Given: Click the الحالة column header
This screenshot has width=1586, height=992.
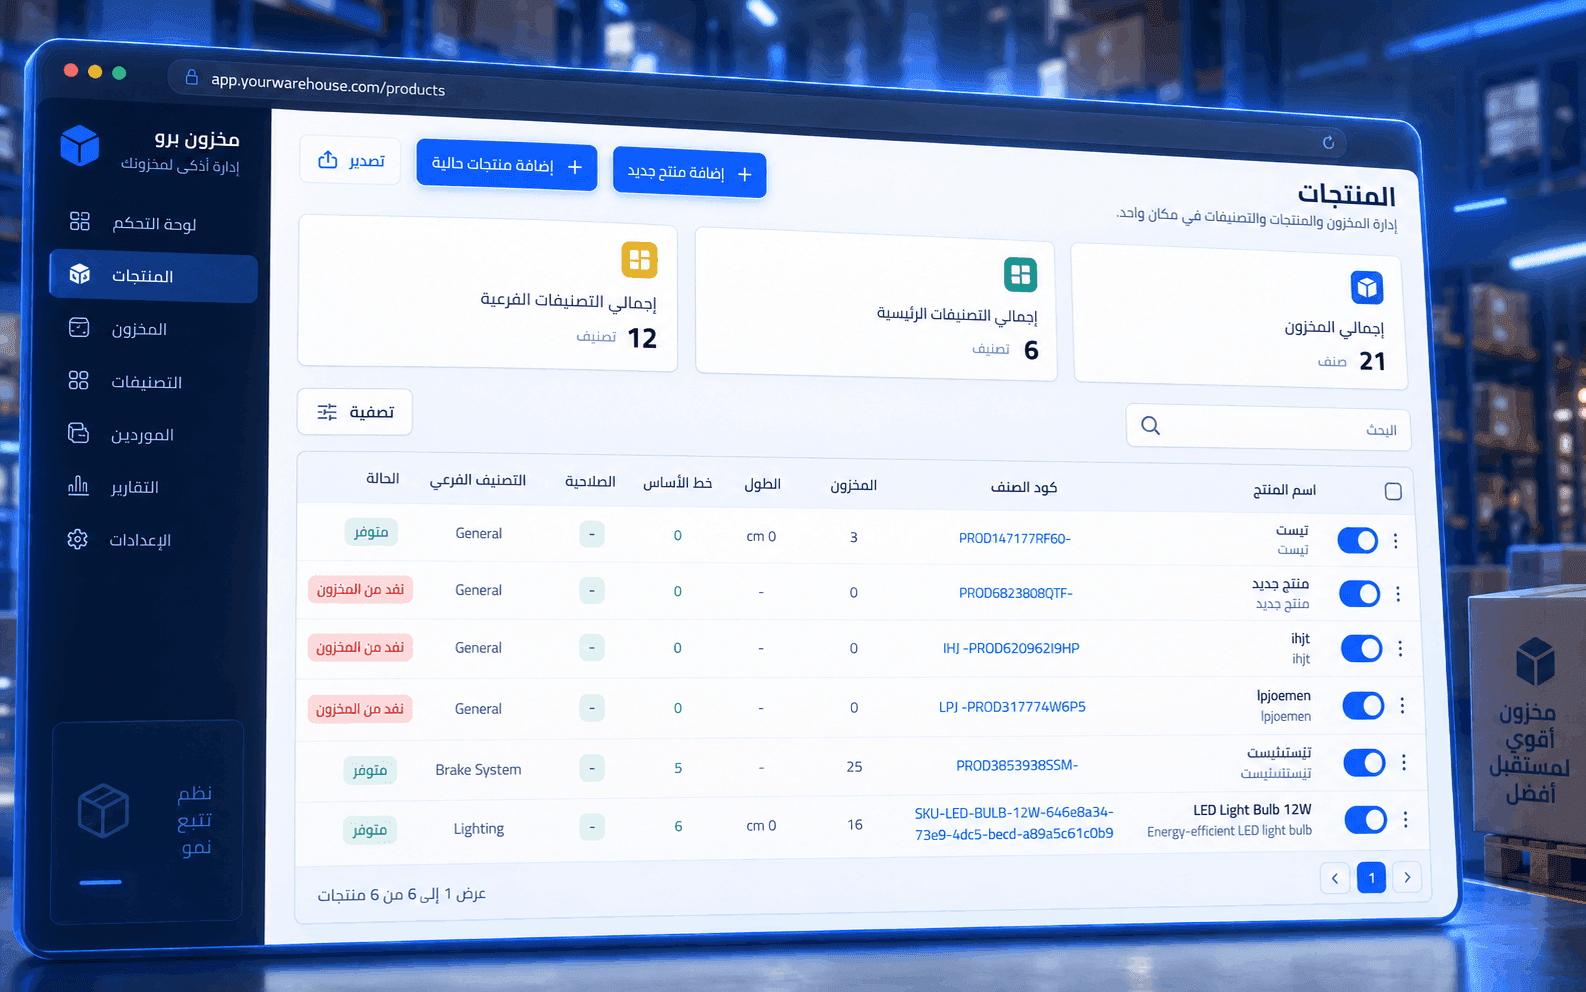Looking at the screenshot, I should pyautogui.click(x=382, y=478).
